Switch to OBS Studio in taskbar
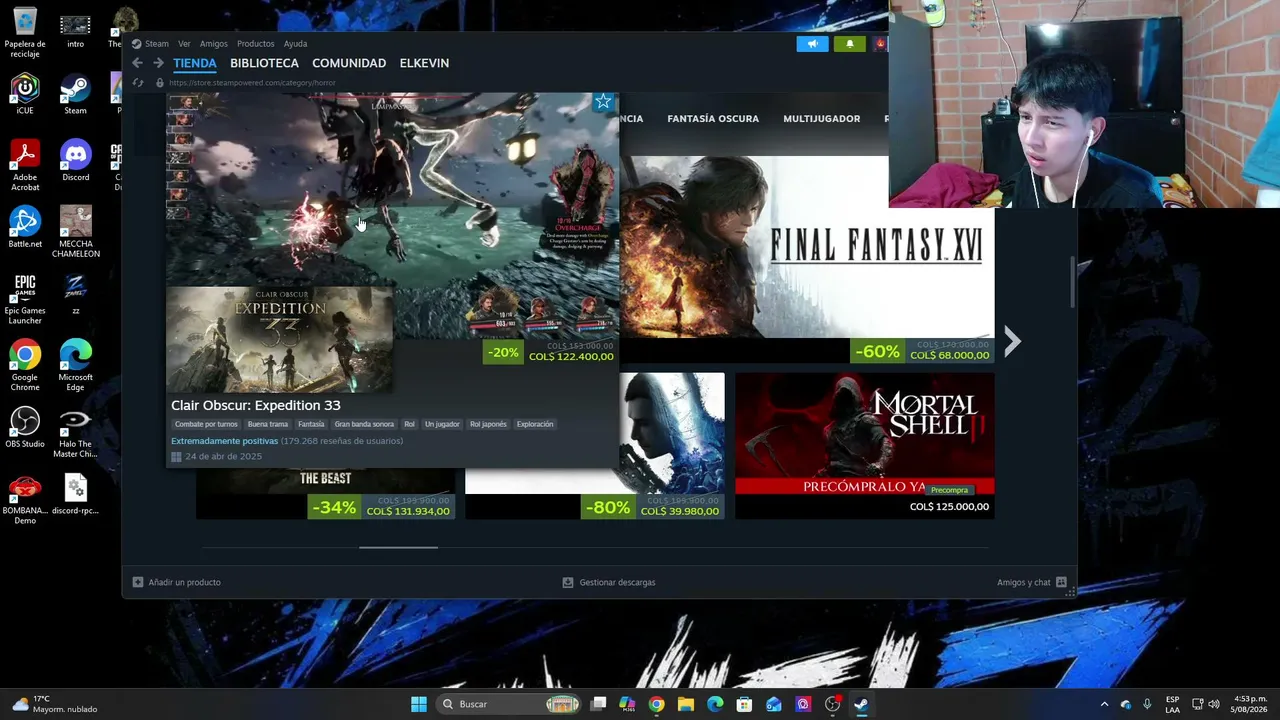This screenshot has width=1280, height=720. point(832,704)
